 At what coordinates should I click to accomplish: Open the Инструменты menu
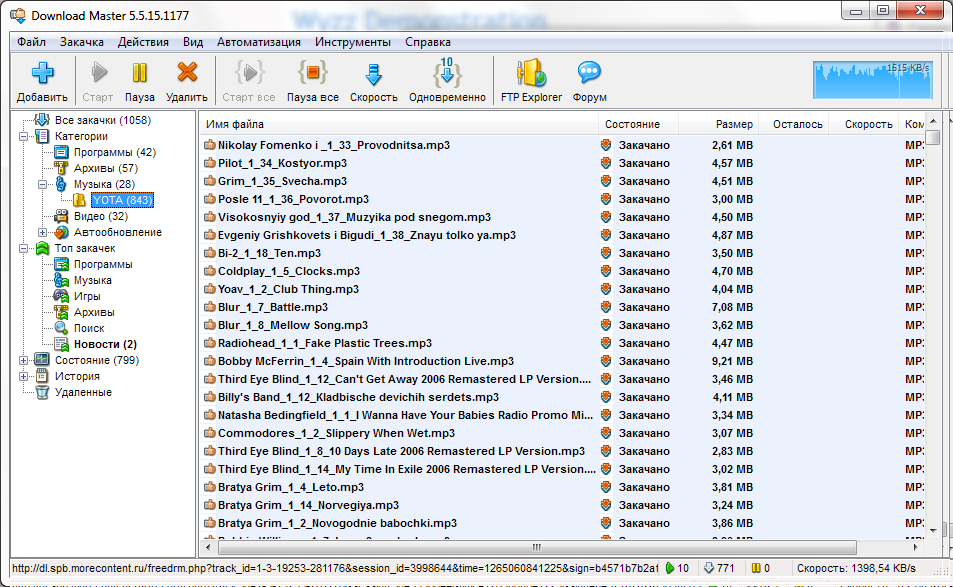(x=353, y=42)
